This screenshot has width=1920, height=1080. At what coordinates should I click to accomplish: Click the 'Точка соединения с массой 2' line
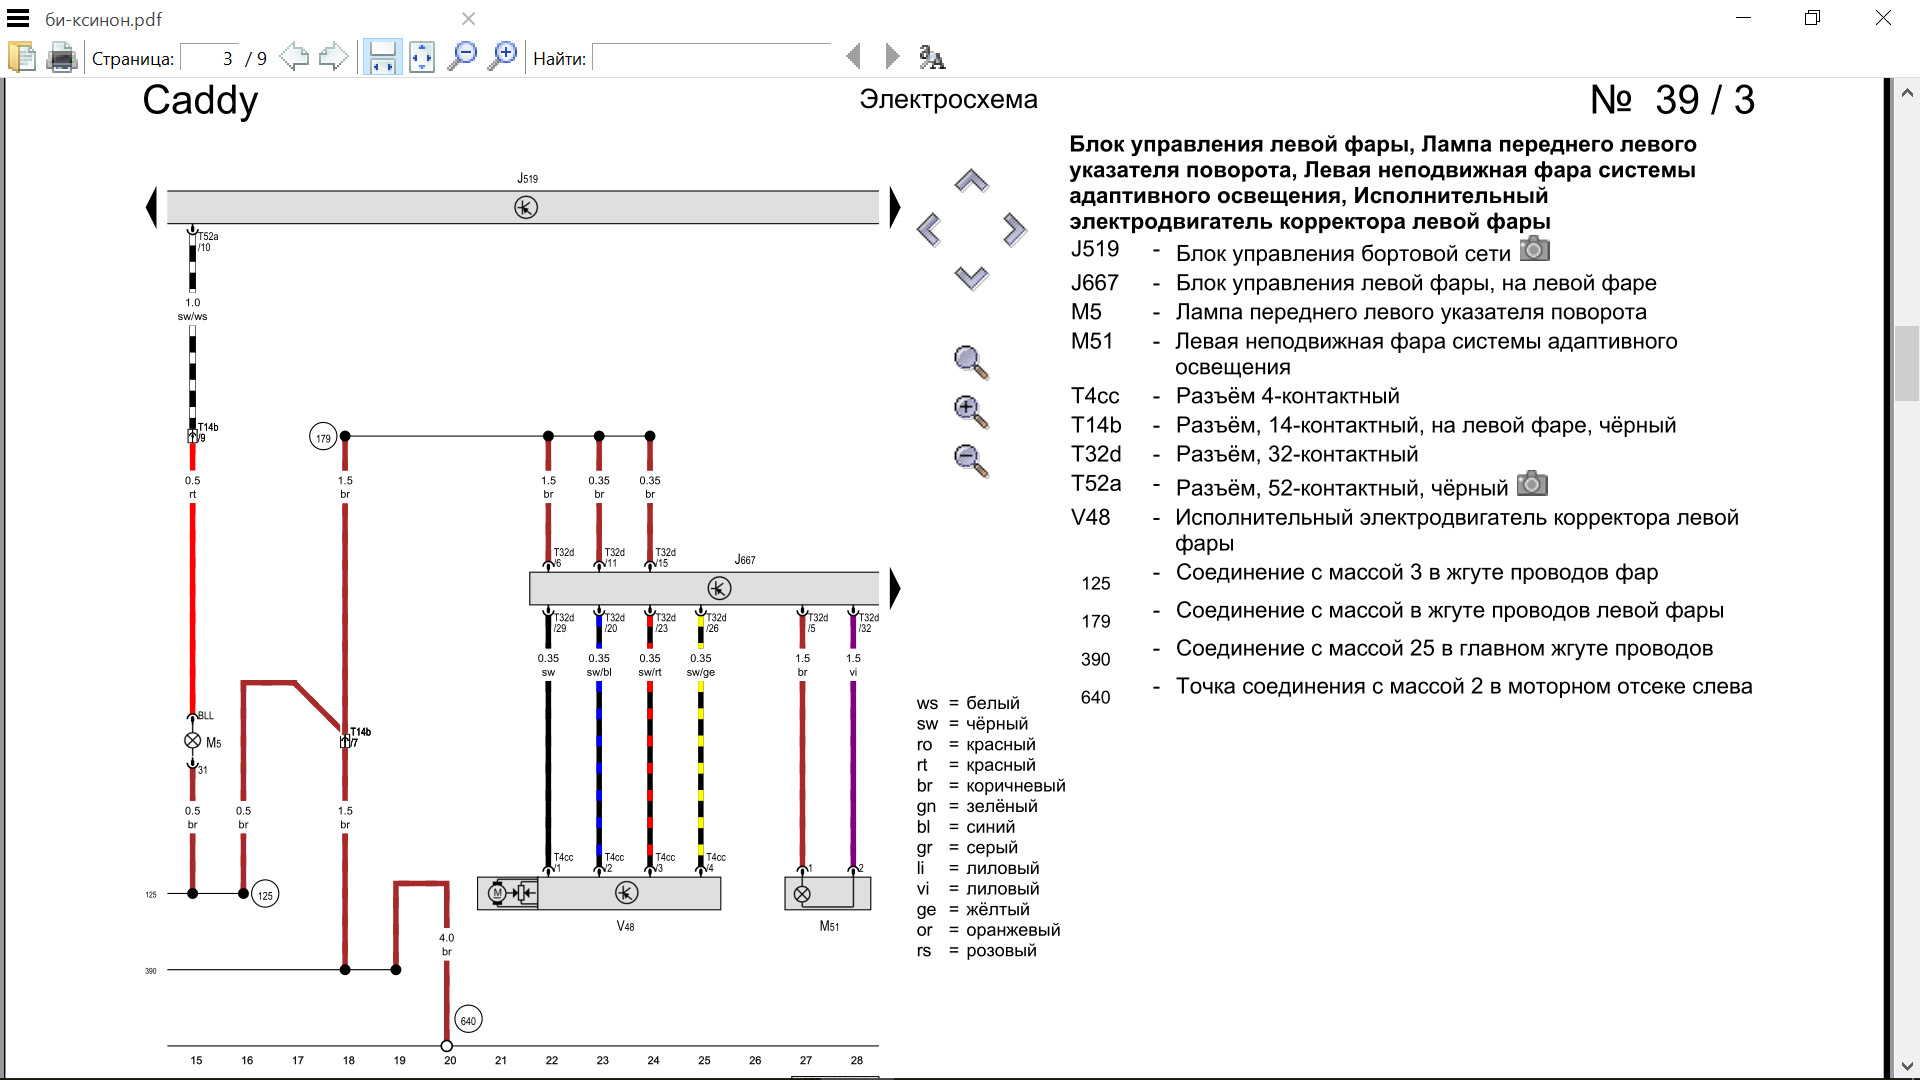[x=1463, y=686]
